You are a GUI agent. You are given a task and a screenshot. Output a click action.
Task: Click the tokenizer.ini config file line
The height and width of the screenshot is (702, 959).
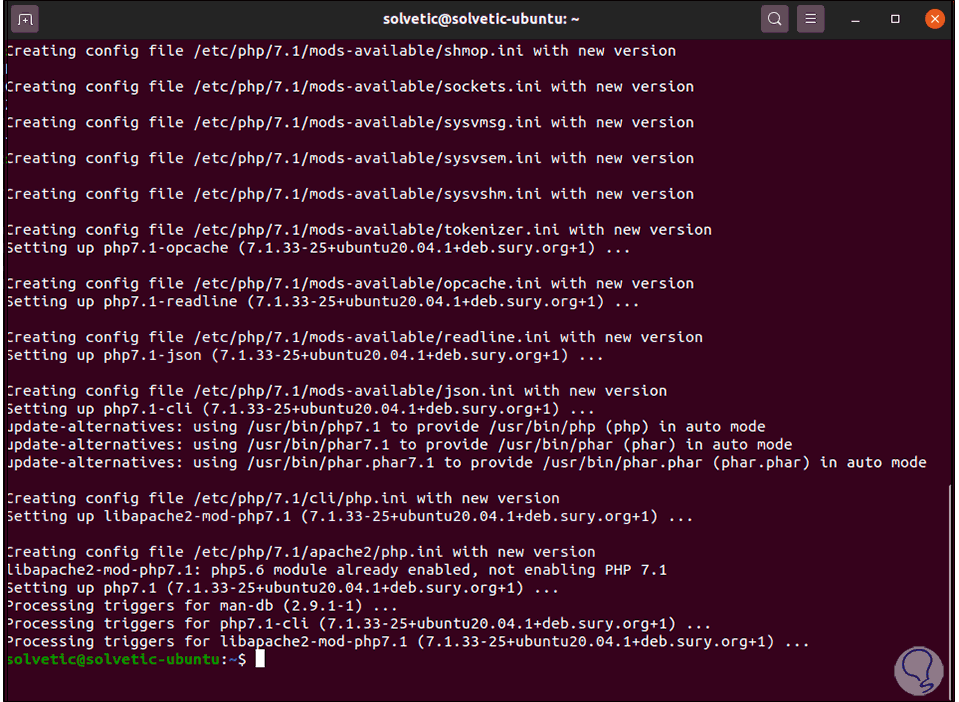click(359, 230)
